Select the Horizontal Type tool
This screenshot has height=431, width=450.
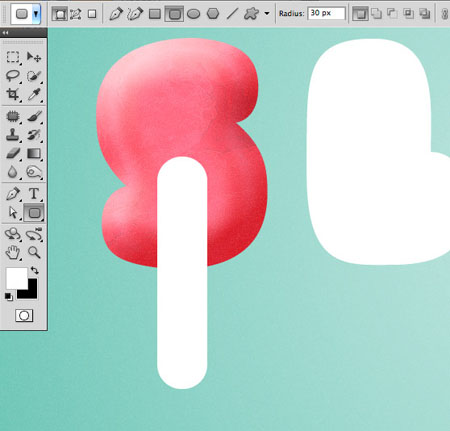(34, 193)
